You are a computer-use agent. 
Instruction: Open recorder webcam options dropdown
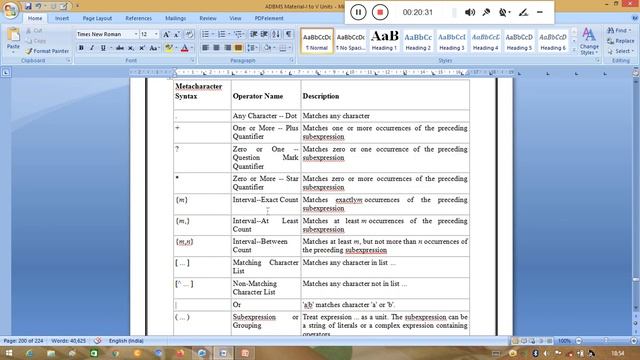(510, 12)
